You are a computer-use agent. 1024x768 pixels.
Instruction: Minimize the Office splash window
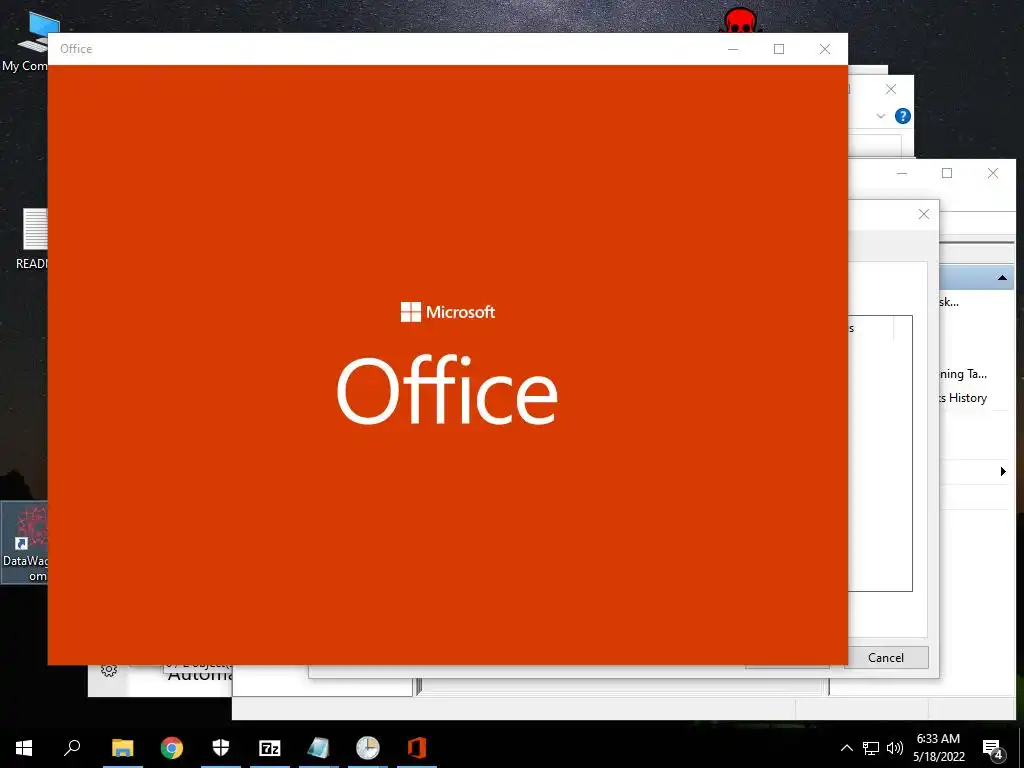pos(733,49)
